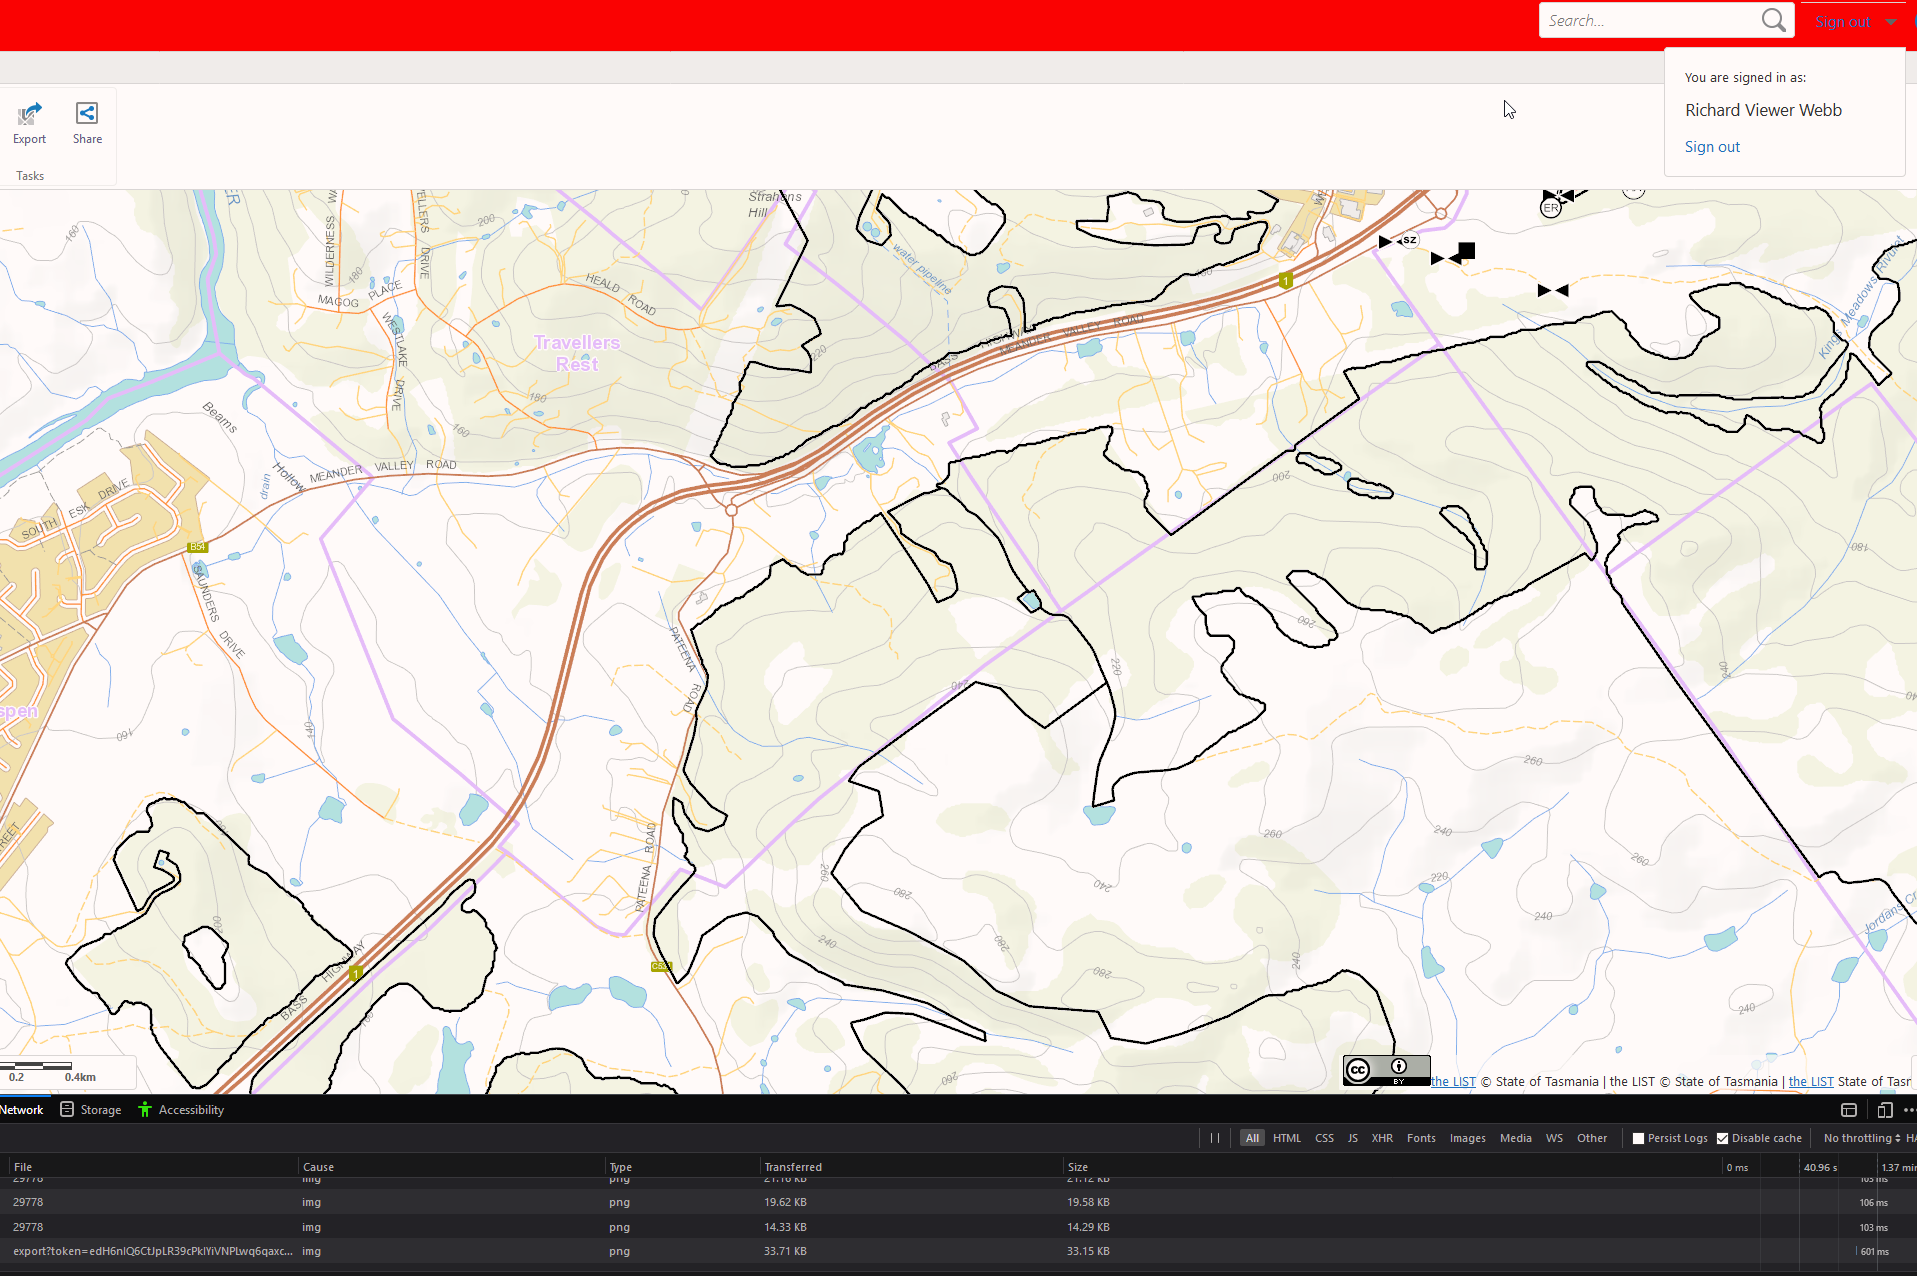Filter network requests by WS
This screenshot has height=1276, width=1917.
(1554, 1138)
